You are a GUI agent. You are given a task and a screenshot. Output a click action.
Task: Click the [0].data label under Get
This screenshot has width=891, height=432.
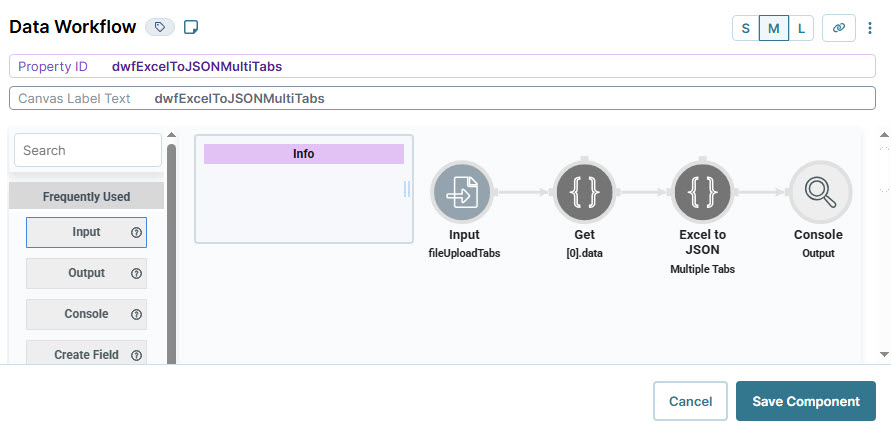point(584,254)
